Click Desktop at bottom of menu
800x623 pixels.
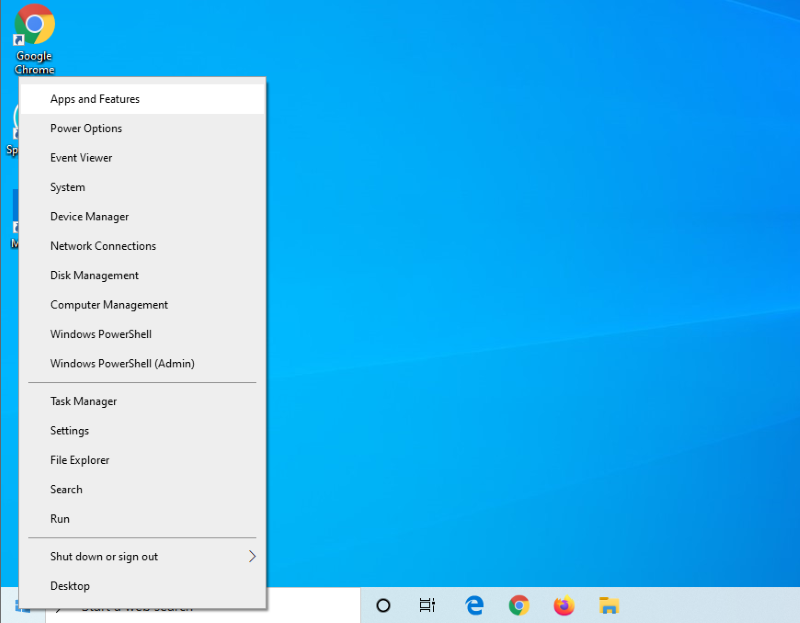(x=70, y=586)
